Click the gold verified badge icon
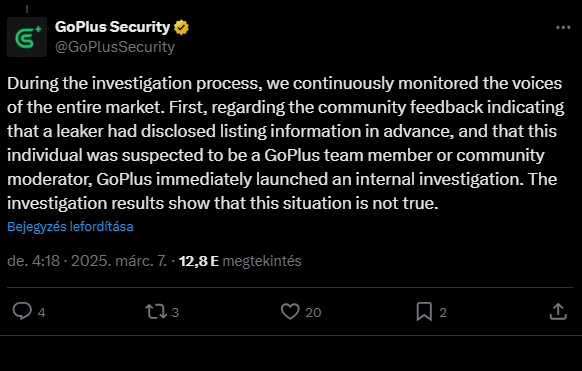 [181, 27]
